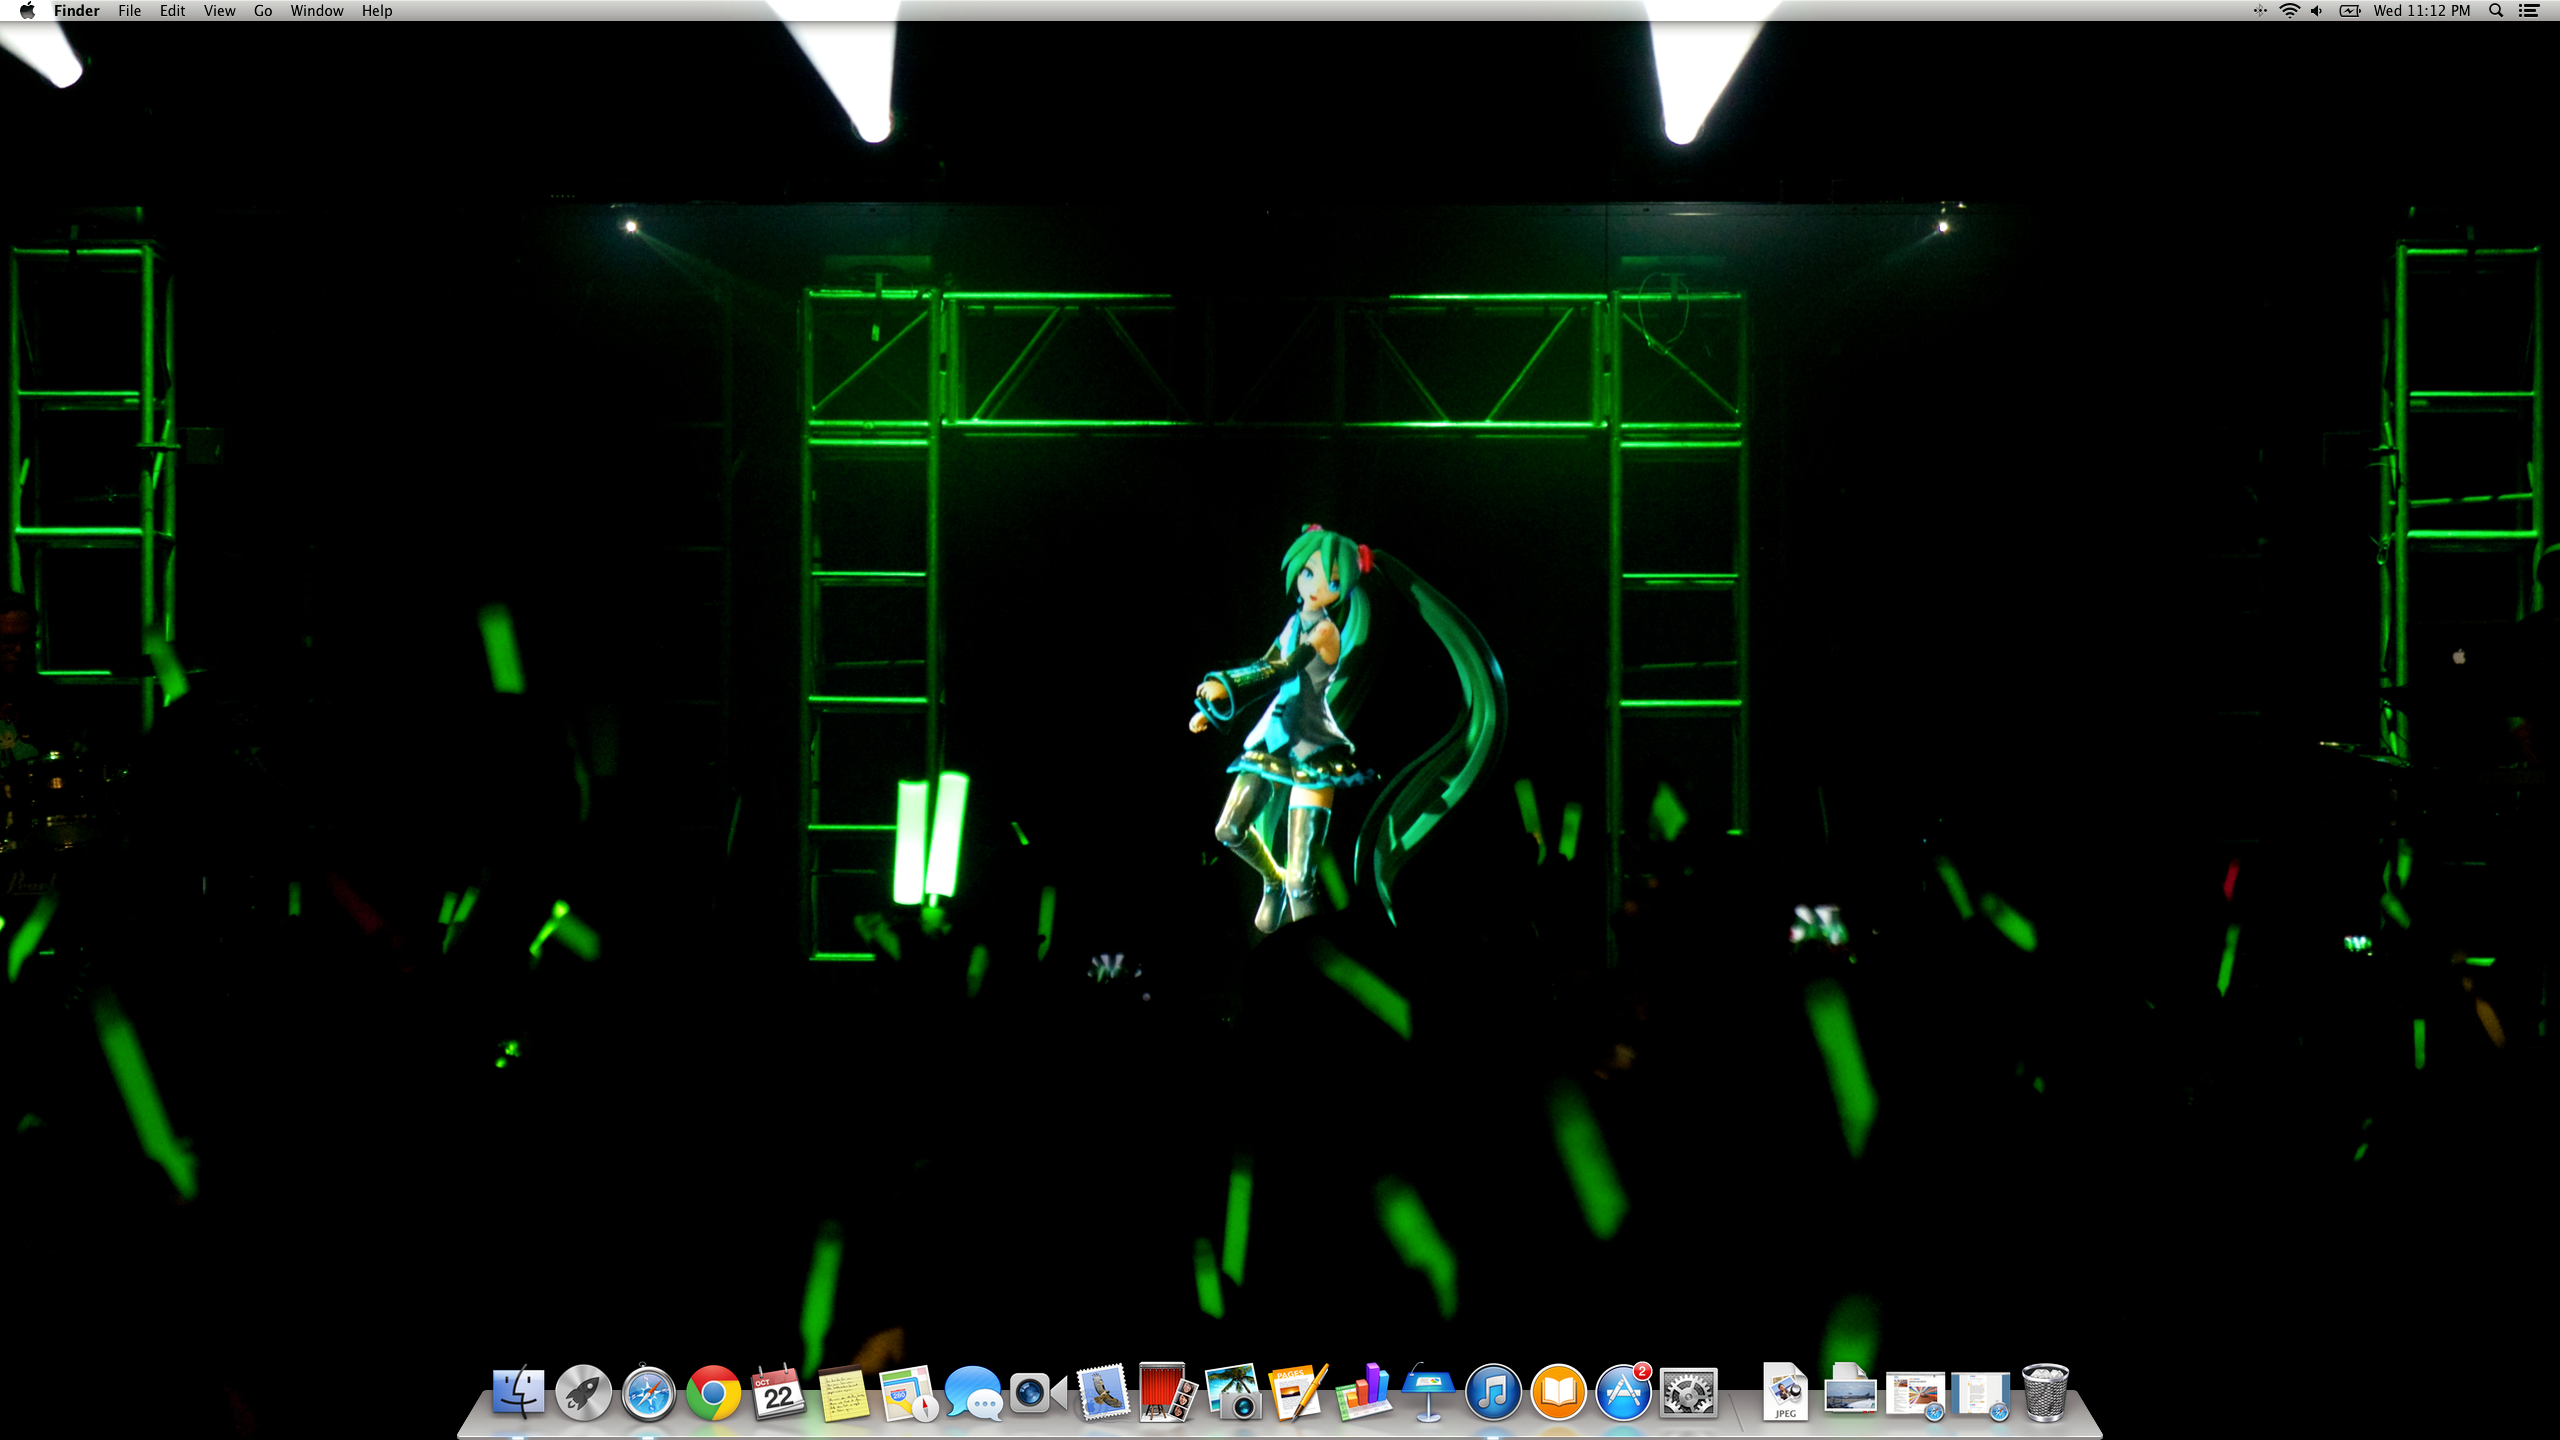Open first Safari web document in Dock
The image size is (2560, 1440).
pos(1915,1394)
